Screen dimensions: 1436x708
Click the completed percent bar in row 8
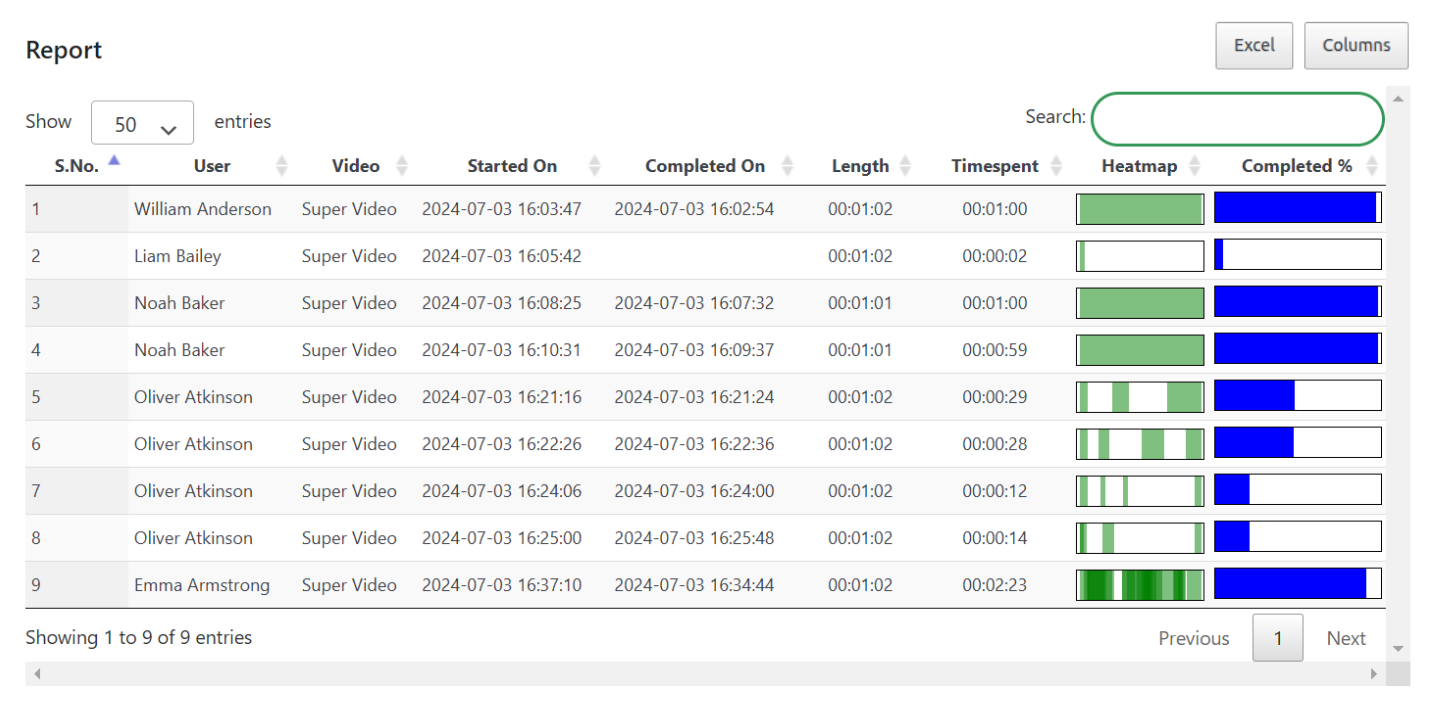click(x=1297, y=537)
